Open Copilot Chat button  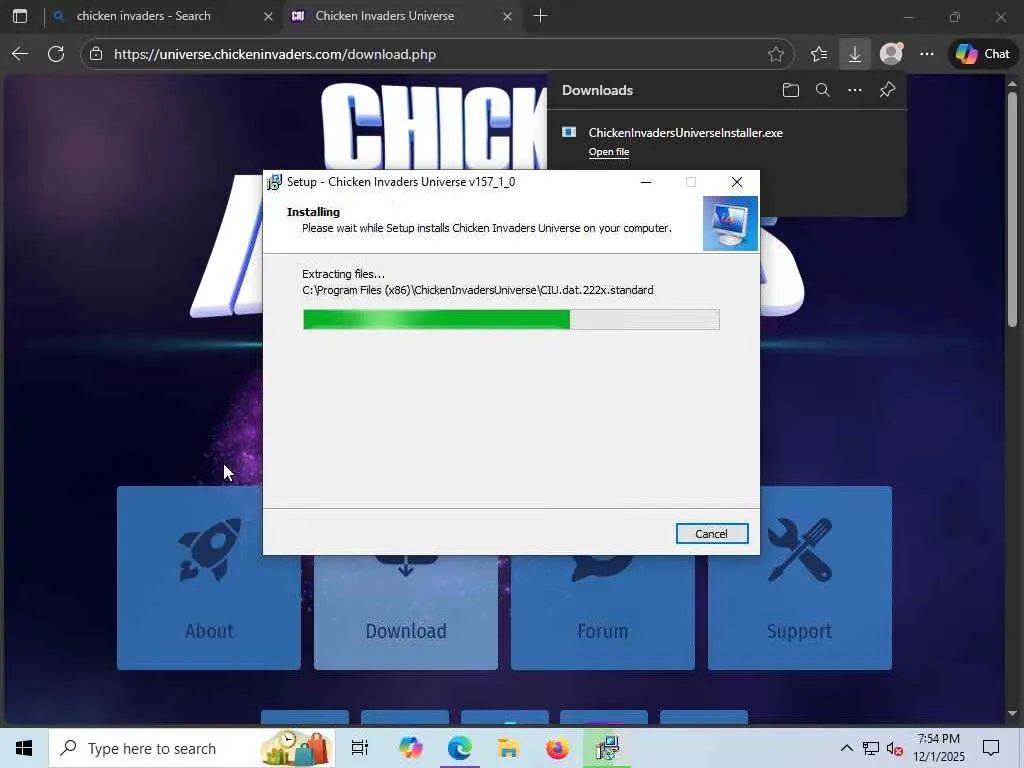tap(983, 54)
